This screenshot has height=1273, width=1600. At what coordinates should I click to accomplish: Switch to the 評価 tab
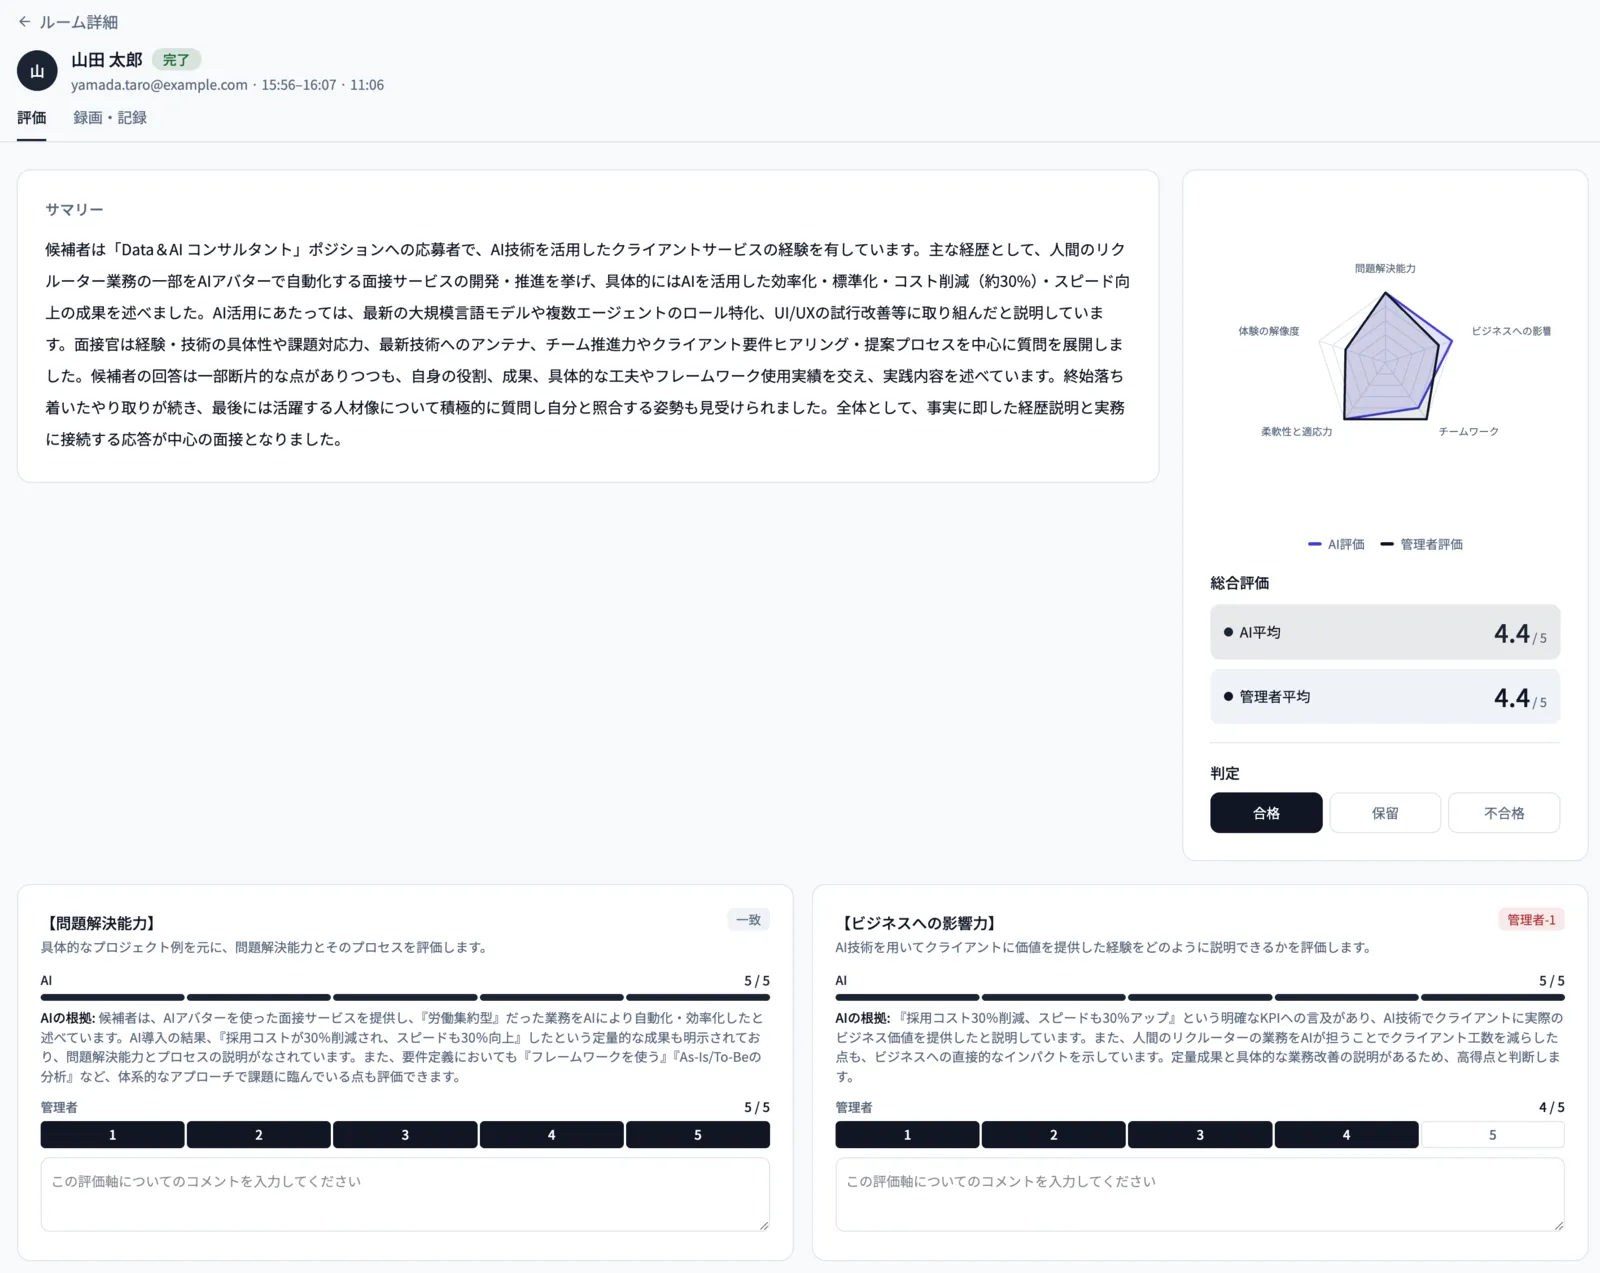[32, 118]
